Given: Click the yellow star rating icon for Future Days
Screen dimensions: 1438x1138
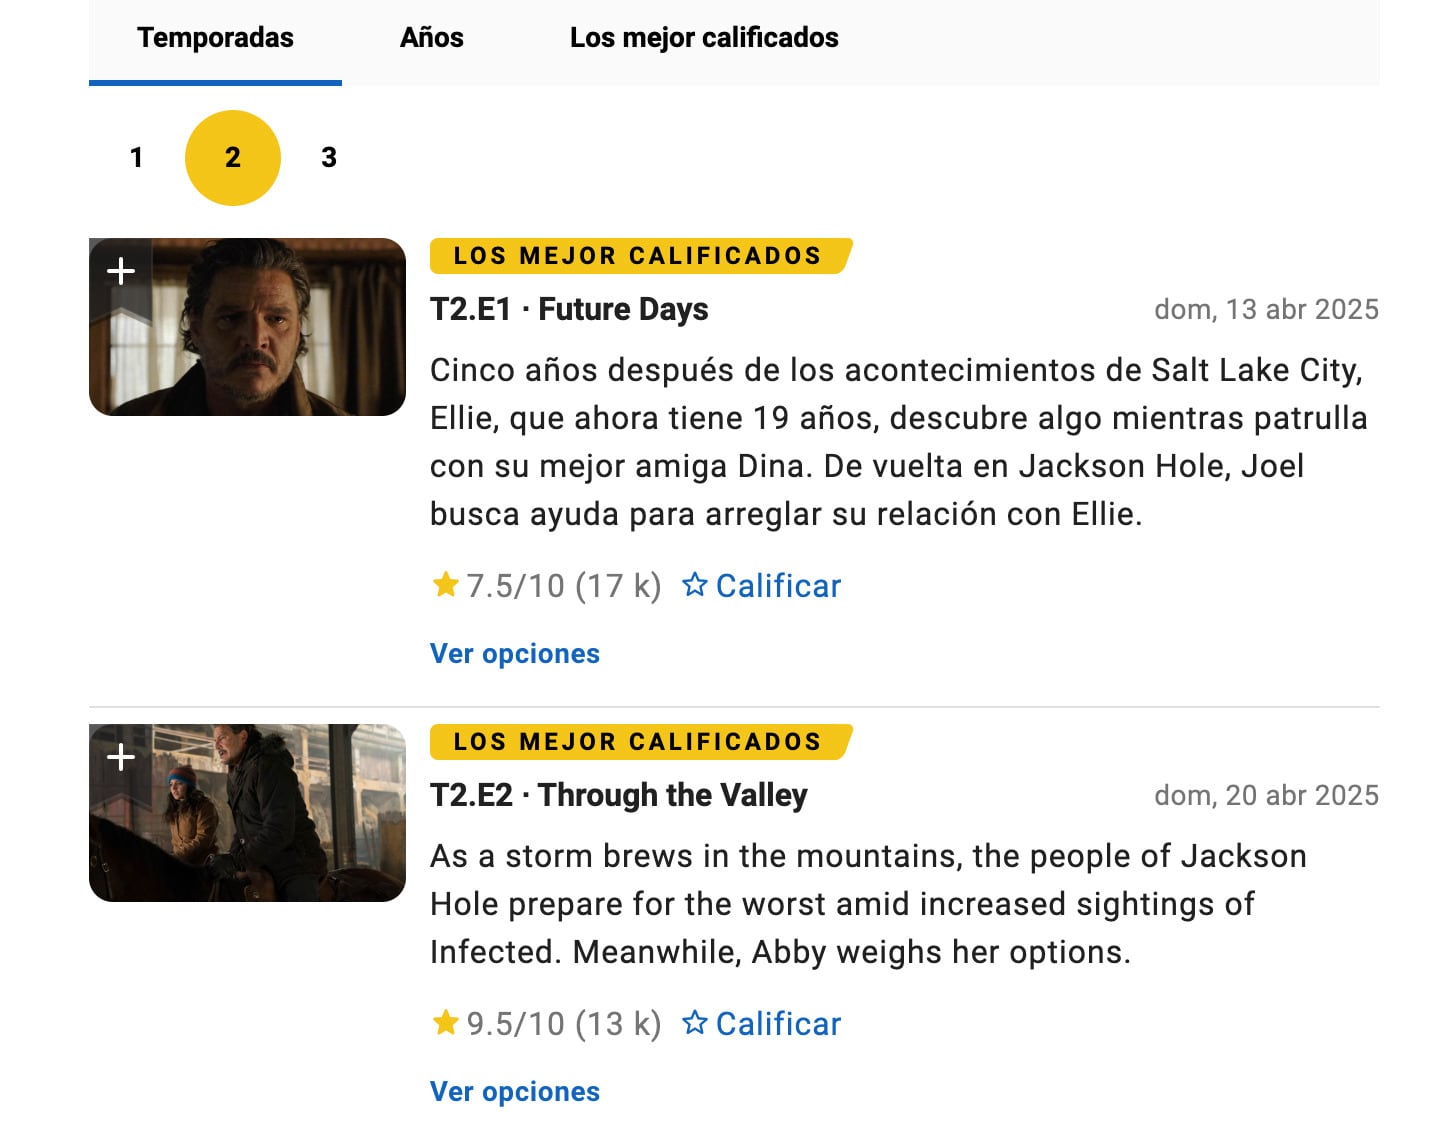Looking at the screenshot, I should [444, 584].
